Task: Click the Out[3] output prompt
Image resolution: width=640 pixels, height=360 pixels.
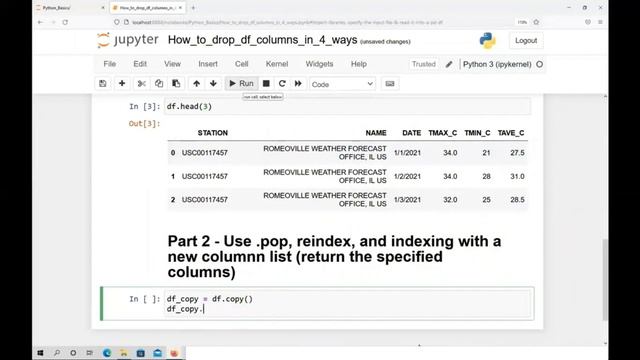Action: [x=144, y=124]
